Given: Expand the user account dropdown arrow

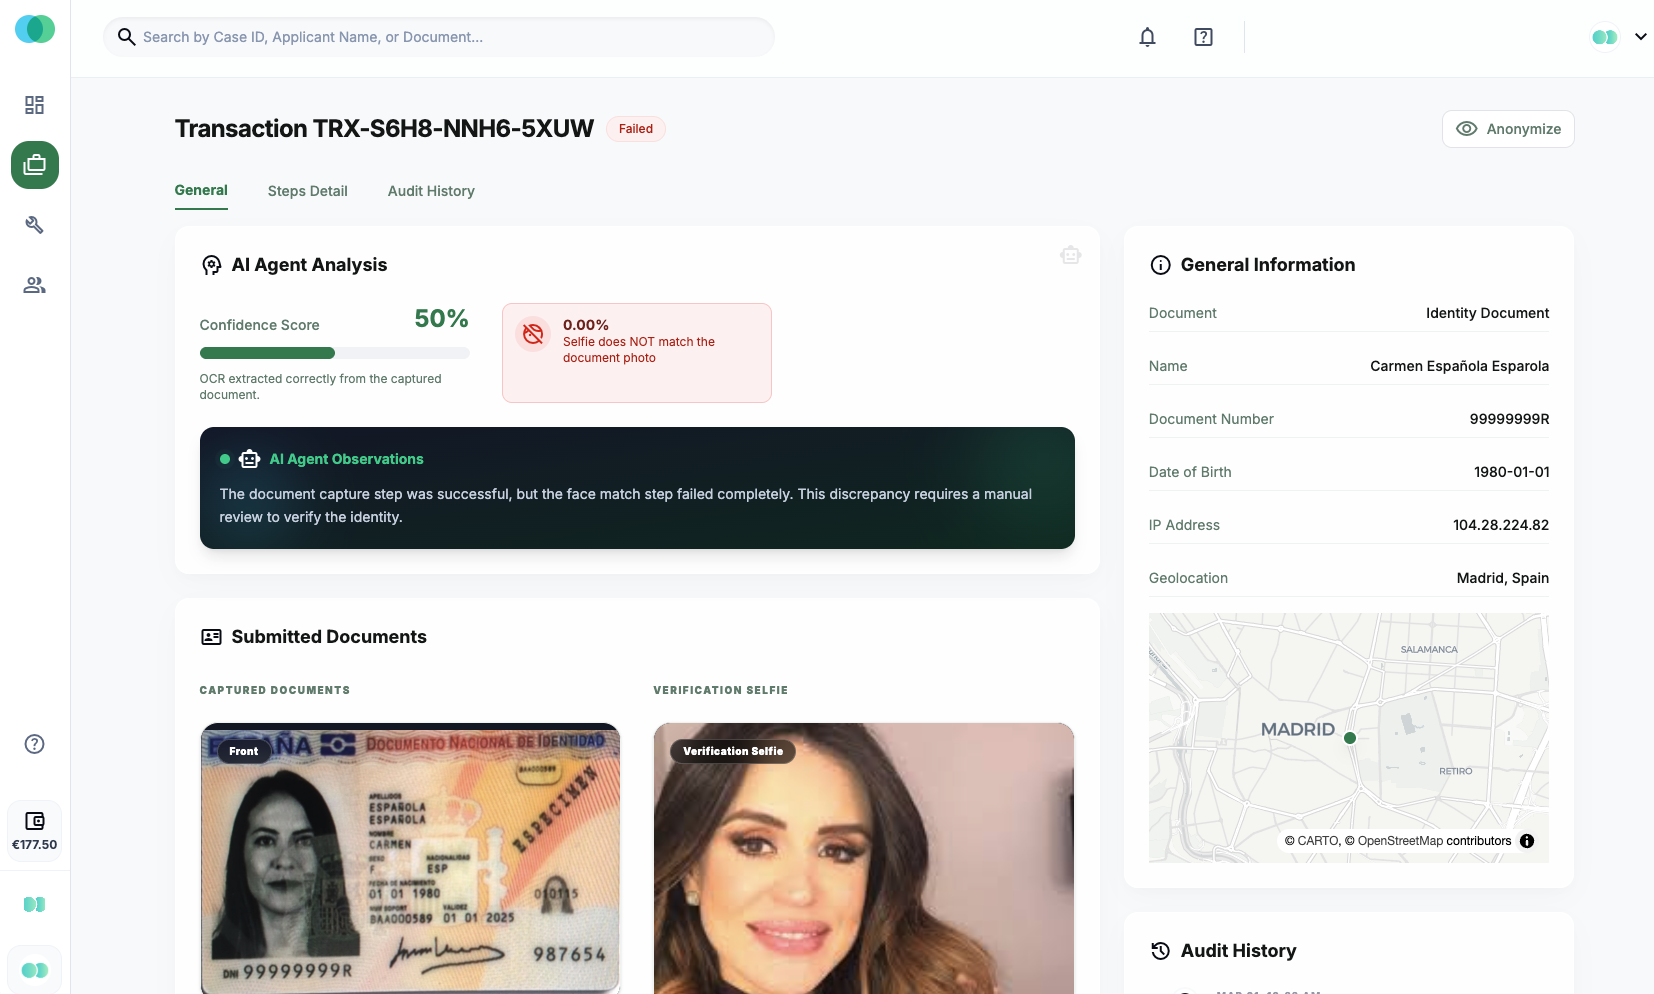Looking at the screenshot, I should pyautogui.click(x=1641, y=37).
